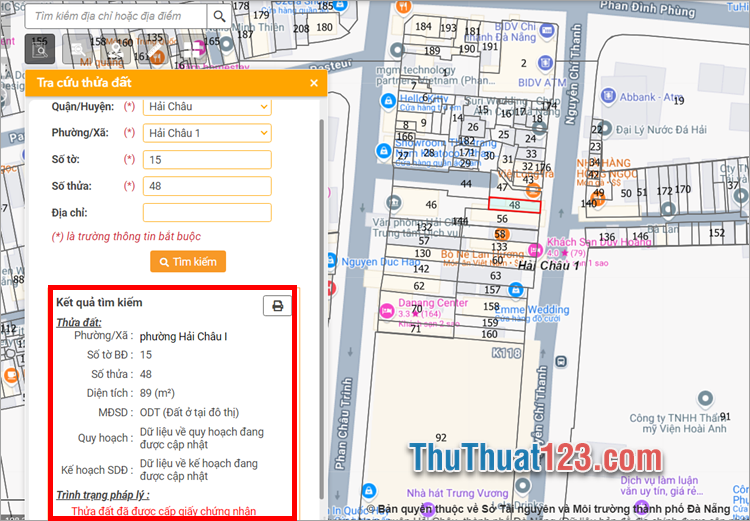Image resolution: width=750 pixels, height=521 pixels.
Task: Click the magnifier icon beside address search box
Action: tap(220, 16)
